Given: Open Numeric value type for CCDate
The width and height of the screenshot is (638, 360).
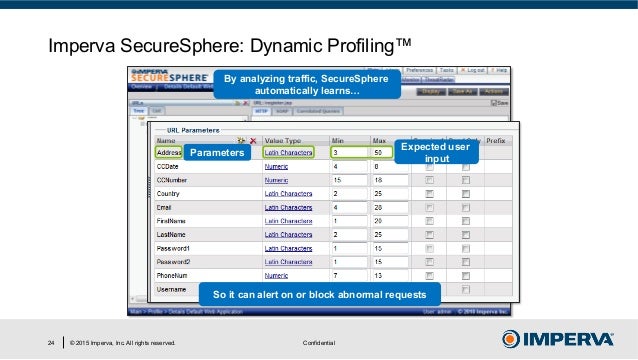Looking at the screenshot, I should 276,166.
